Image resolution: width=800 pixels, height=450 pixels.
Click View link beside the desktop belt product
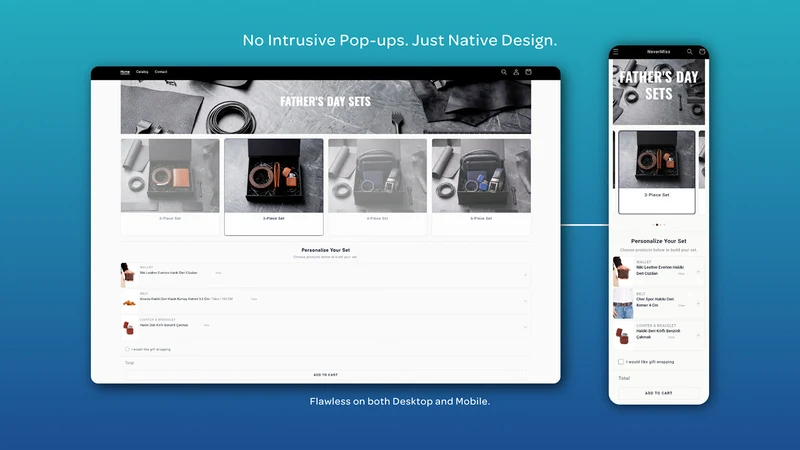(x=254, y=299)
